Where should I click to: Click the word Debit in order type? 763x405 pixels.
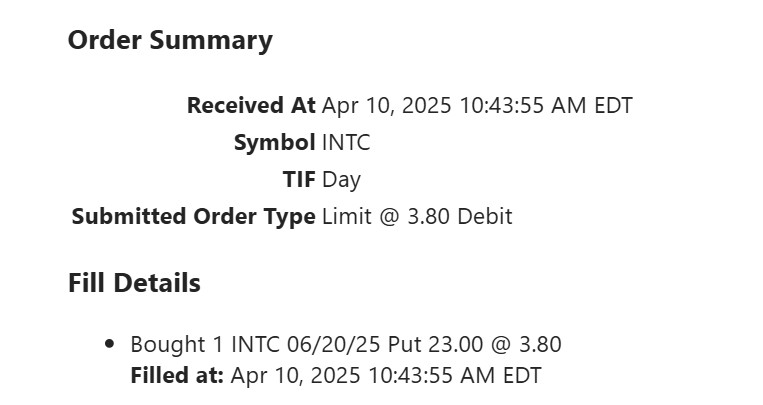(485, 216)
